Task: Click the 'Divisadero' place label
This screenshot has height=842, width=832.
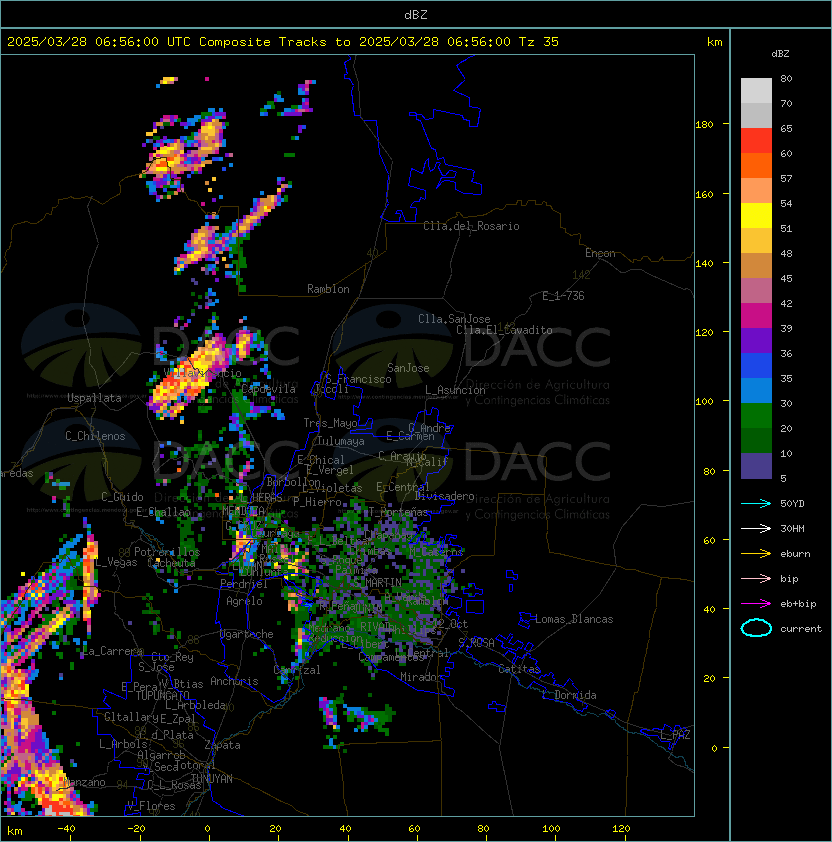Action: click(x=445, y=496)
